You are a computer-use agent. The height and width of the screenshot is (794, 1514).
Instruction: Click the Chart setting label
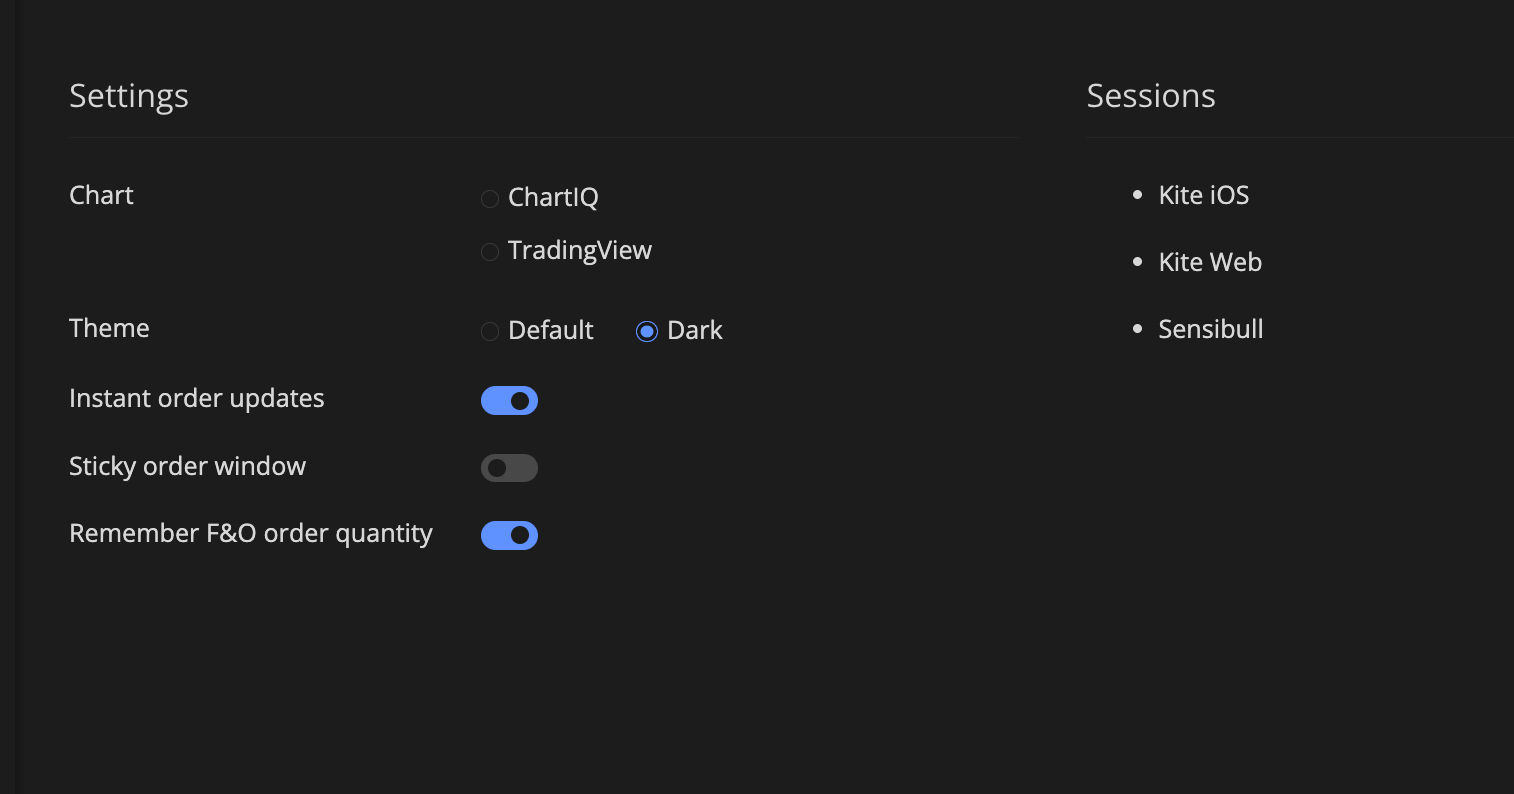101,195
